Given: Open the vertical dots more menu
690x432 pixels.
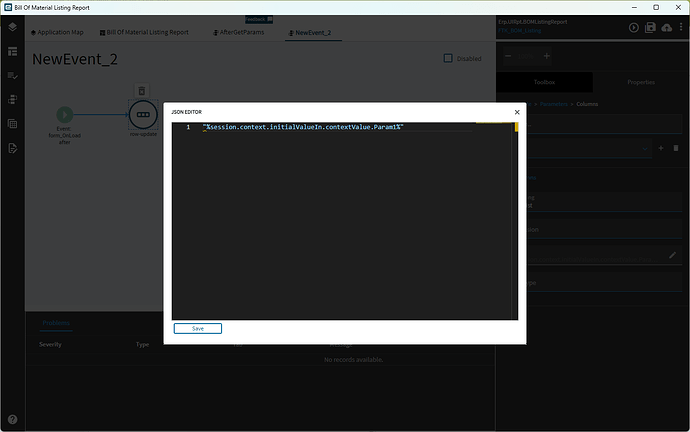Looking at the screenshot, I should (x=681, y=27).
